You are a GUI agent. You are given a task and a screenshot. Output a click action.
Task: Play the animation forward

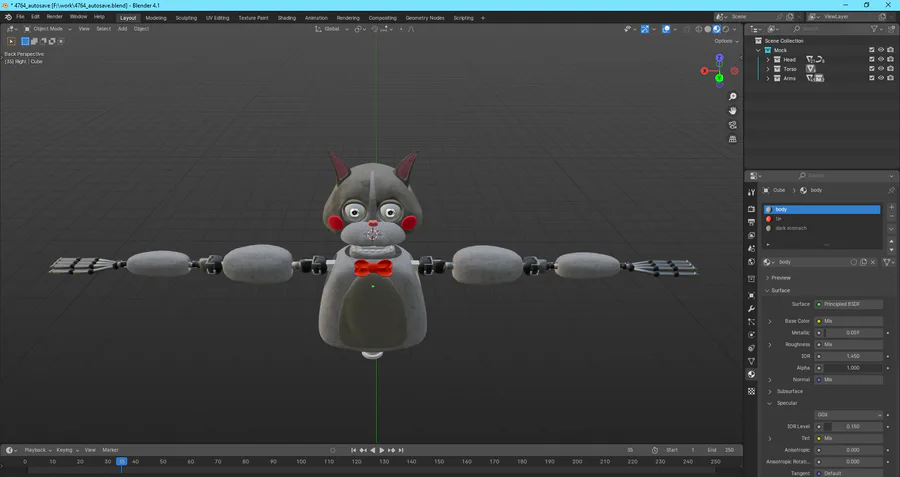[382, 450]
